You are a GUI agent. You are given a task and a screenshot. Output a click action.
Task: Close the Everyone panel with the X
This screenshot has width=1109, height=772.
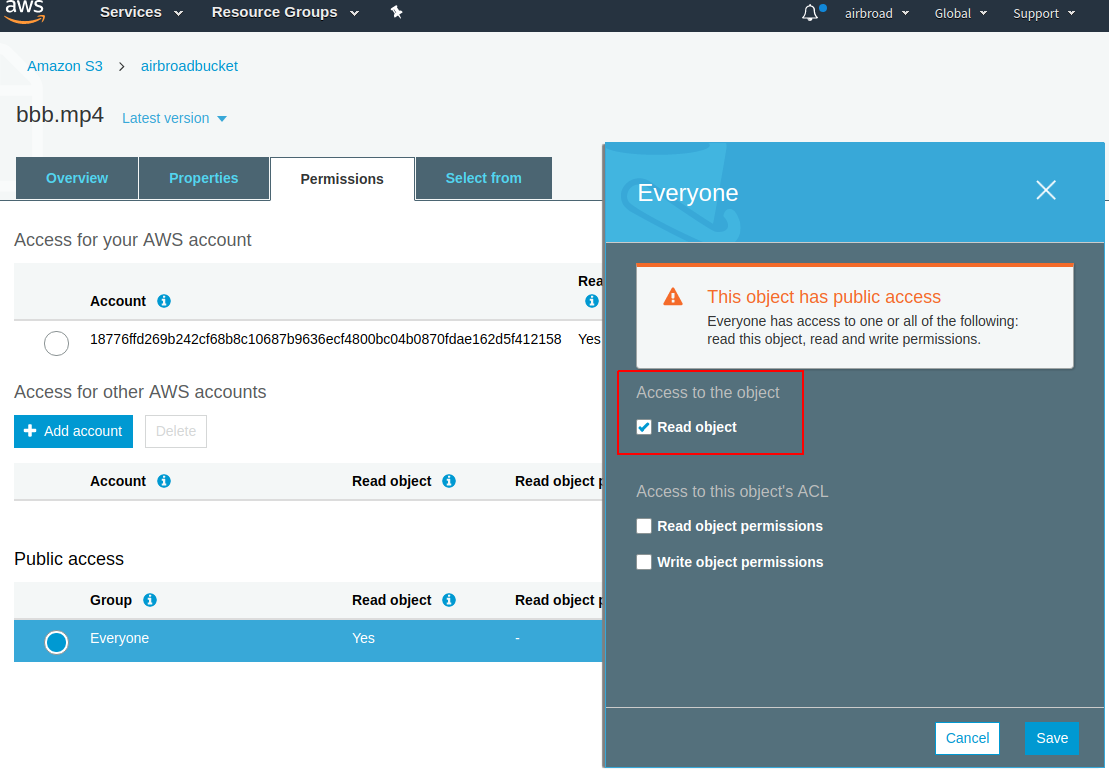(1045, 190)
